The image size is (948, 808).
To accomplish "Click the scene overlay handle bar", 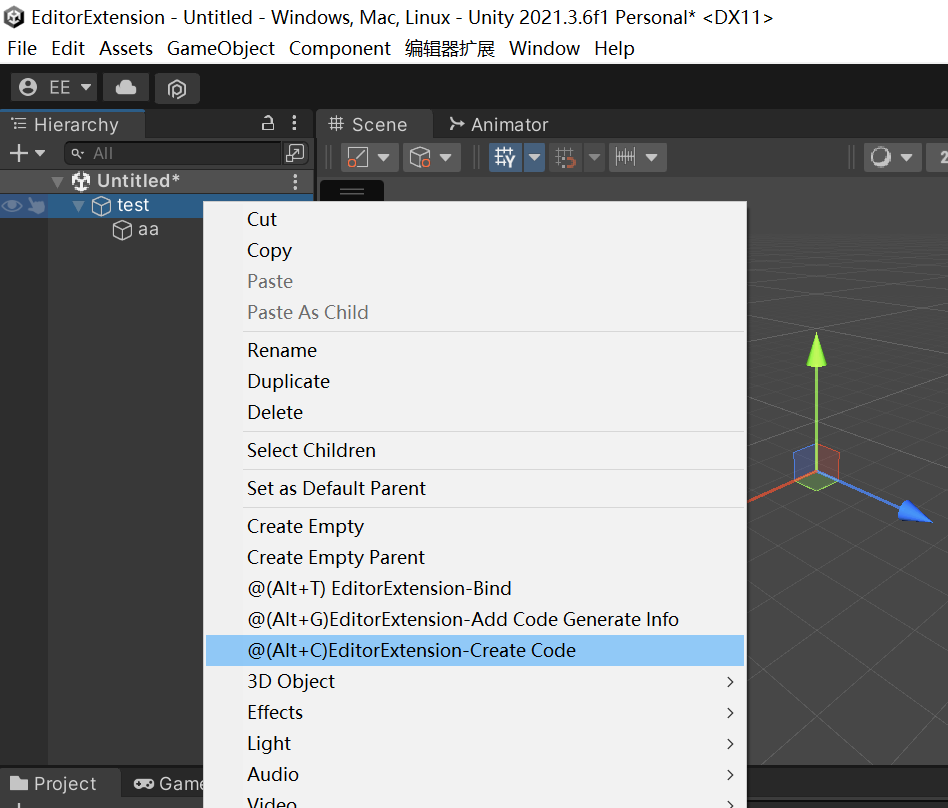I will (352, 191).
